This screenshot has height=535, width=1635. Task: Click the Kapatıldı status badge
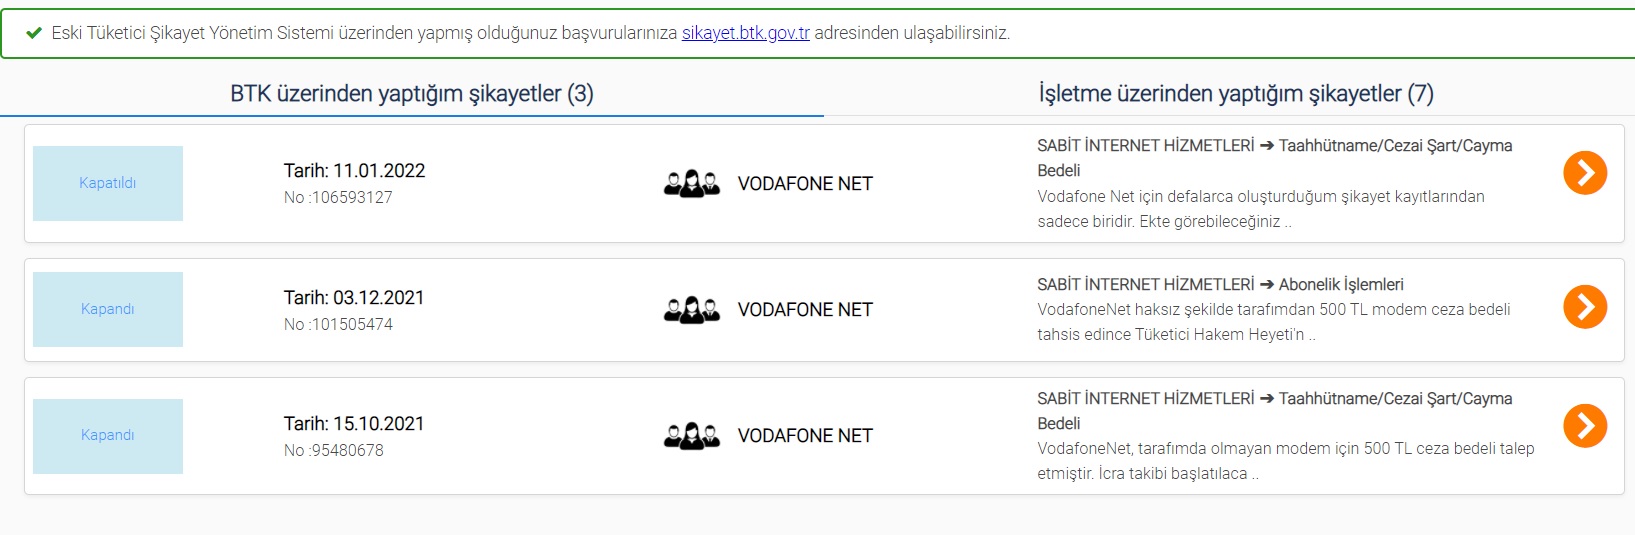108,183
